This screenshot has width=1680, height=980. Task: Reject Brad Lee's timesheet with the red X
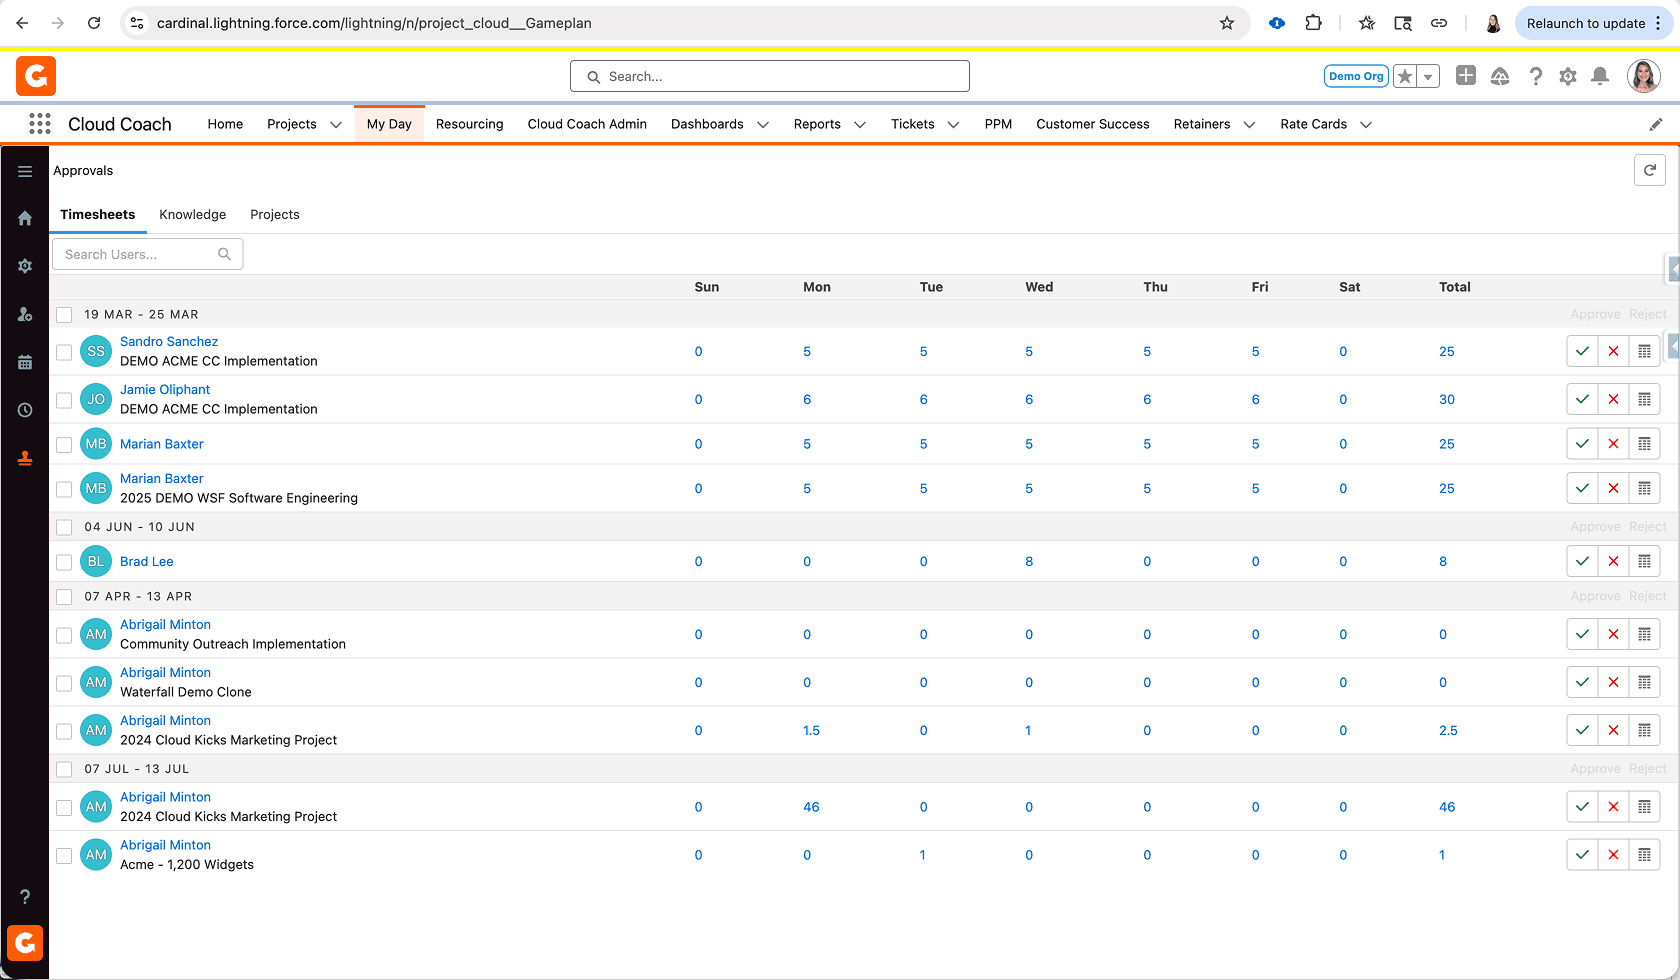point(1613,561)
